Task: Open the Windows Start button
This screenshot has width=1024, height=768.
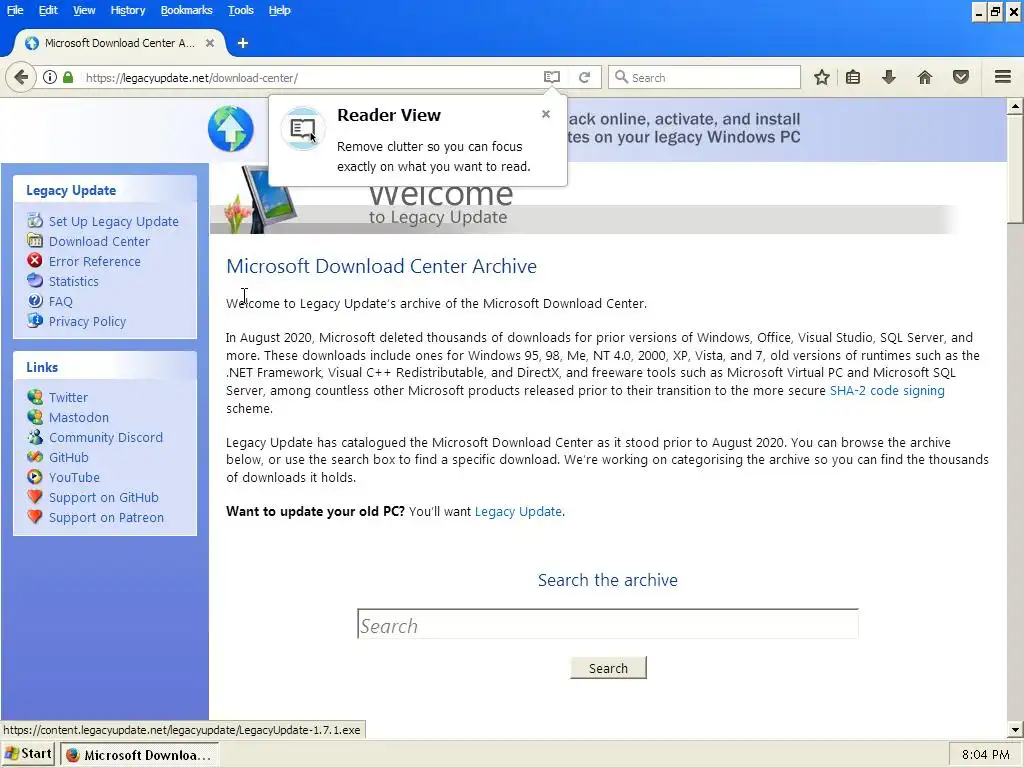Action: click(x=27, y=754)
